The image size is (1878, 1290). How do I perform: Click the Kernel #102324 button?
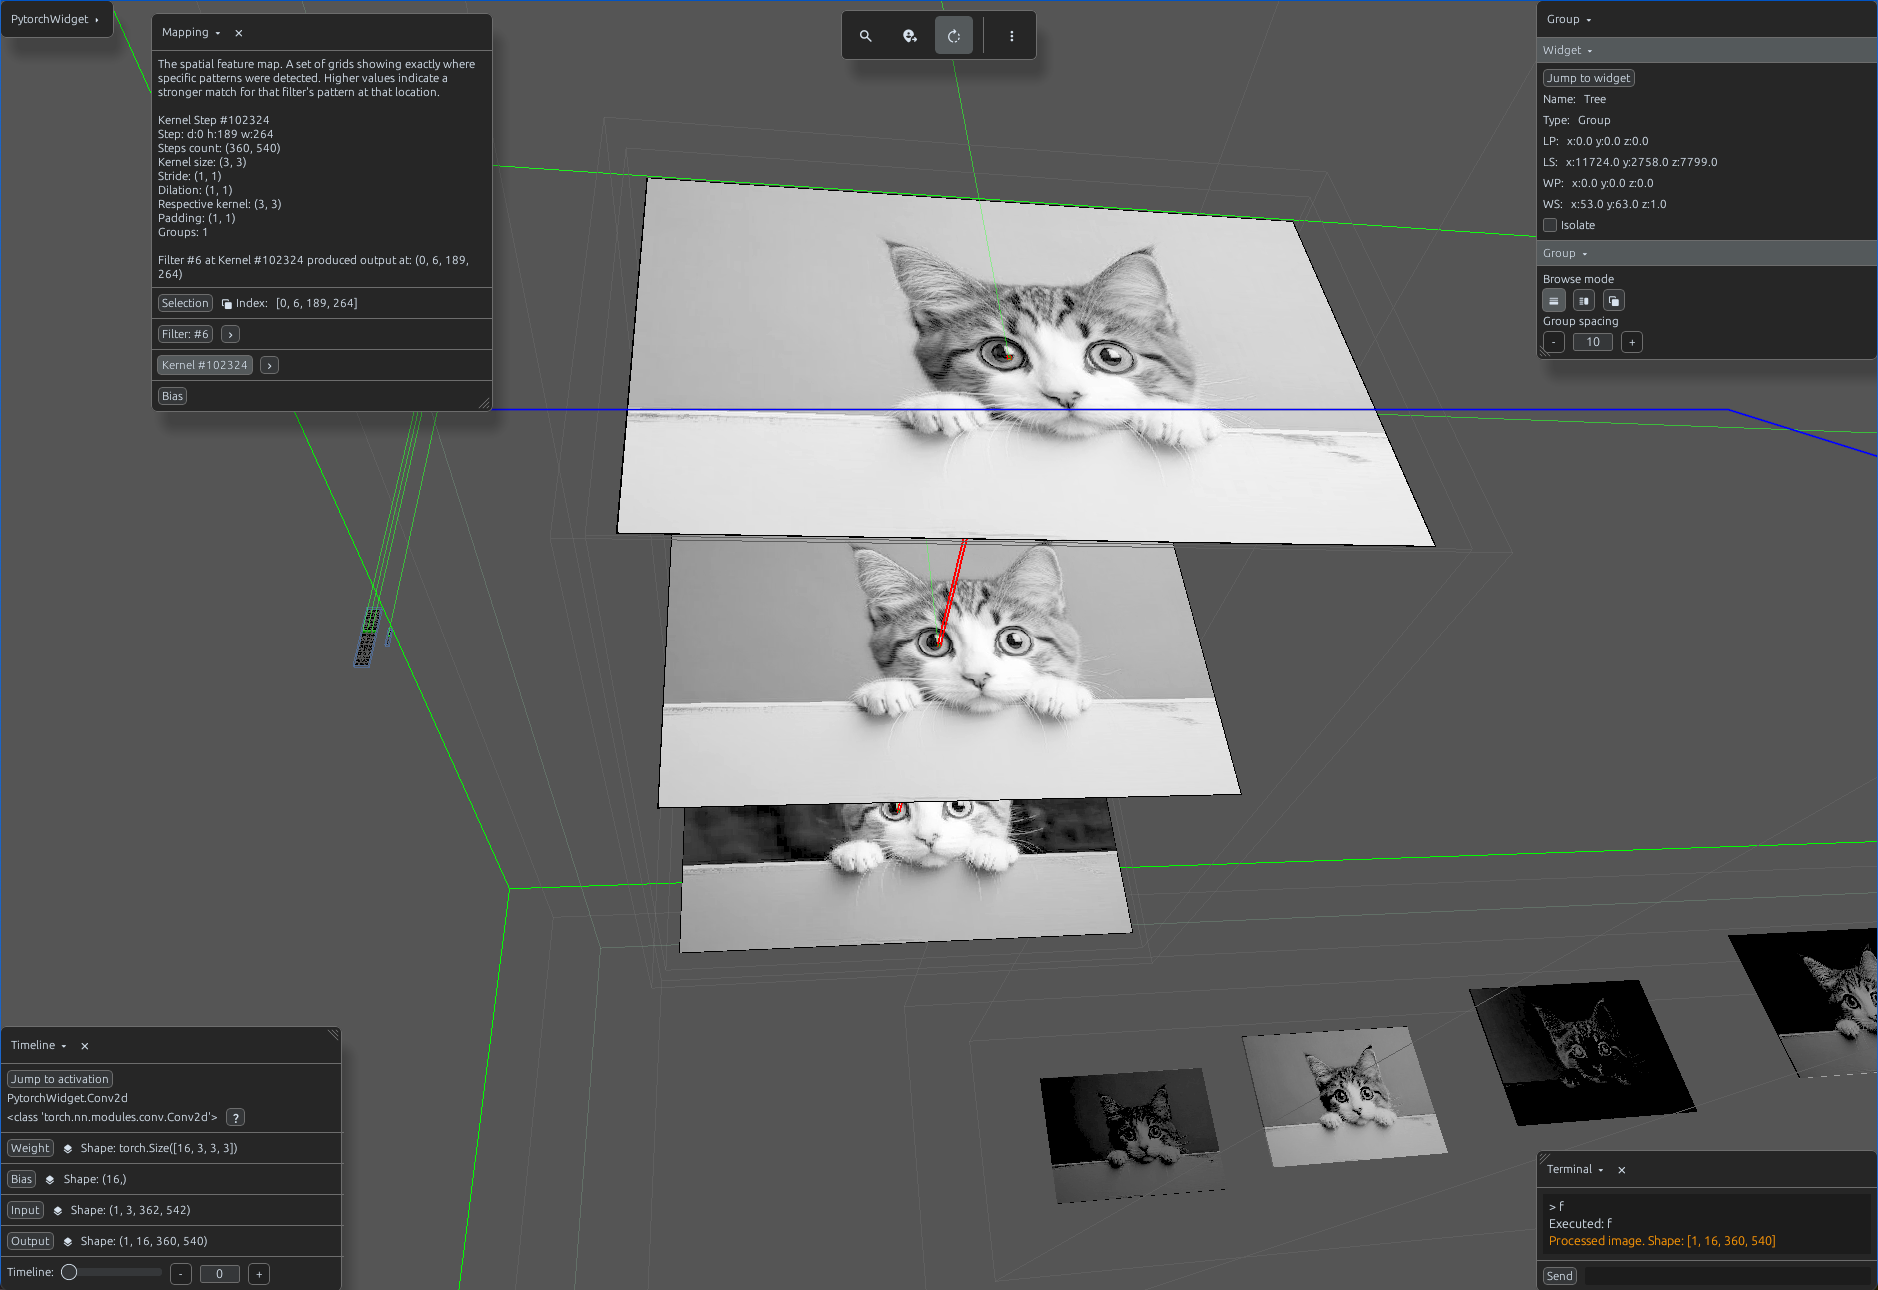pyautogui.click(x=205, y=365)
